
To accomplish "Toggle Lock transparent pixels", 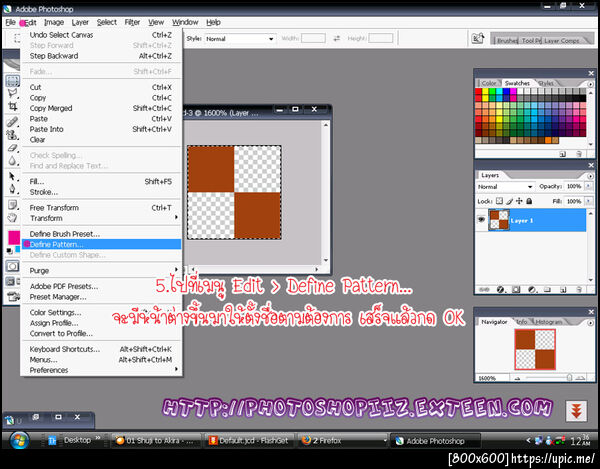I will coord(499,201).
